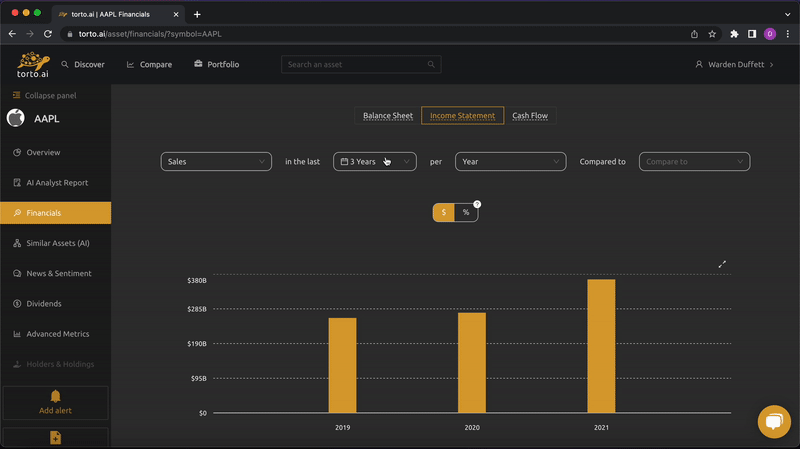
Task: Click the Advanced Metrics chart icon
Action: click(x=17, y=334)
